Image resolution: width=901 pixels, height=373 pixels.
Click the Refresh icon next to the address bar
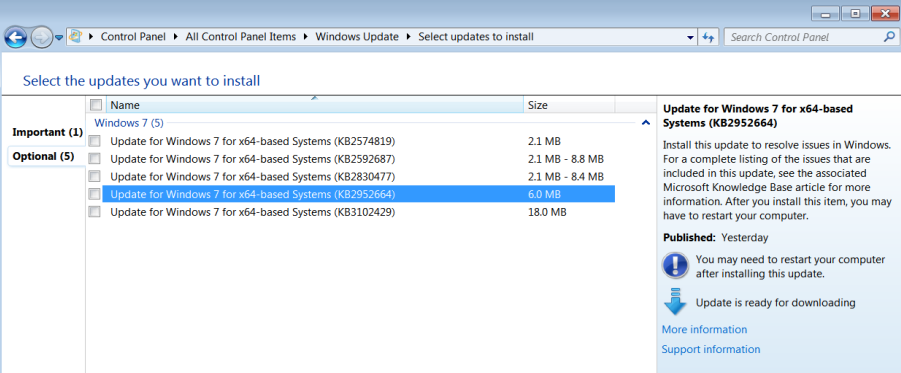click(709, 37)
